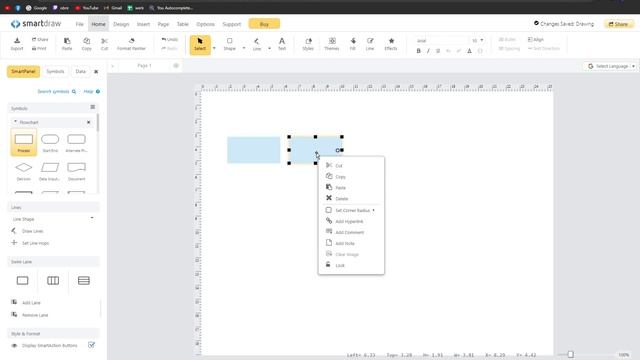Choose Add Hyperlink from the context menu
Screen dimensions: 640x360
[351, 221]
